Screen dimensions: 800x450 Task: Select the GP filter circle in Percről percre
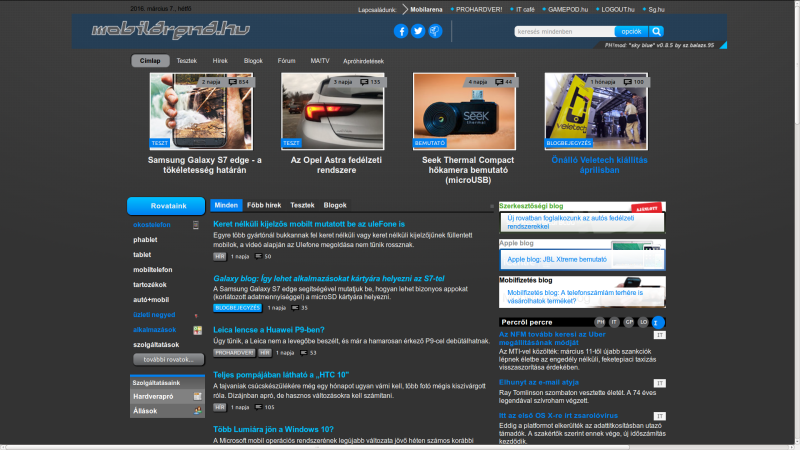click(629, 322)
